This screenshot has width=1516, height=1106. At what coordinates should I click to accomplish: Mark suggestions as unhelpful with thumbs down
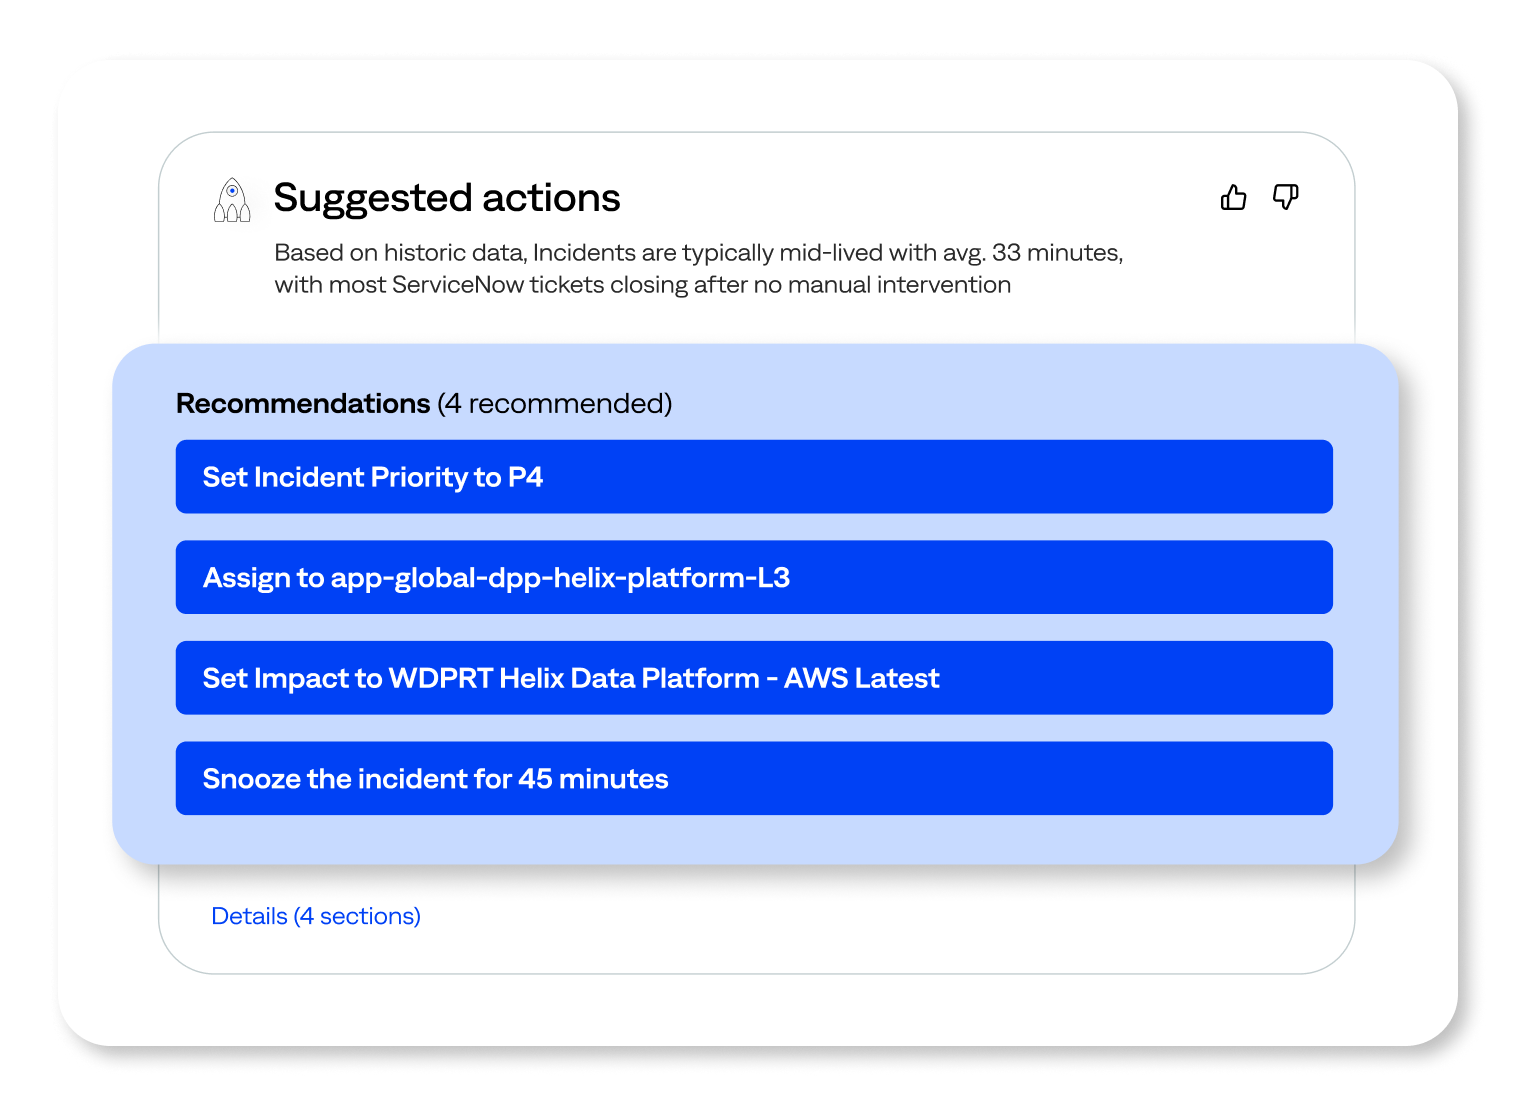(x=1285, y=197)
